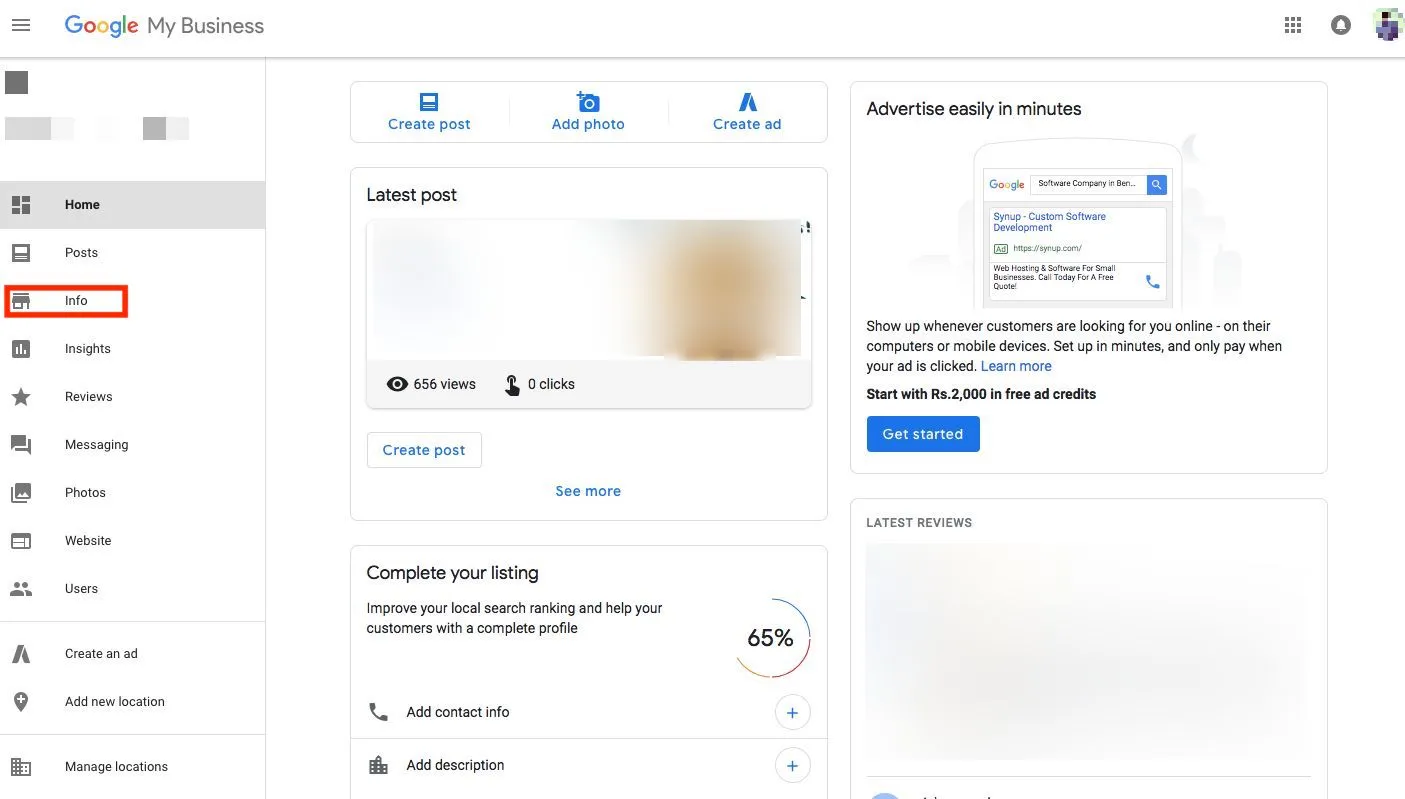Image resolution: width=1405 pixels, height=799 pixels.
Task: Click the Add new location pin icon
Action: [21, 702]
